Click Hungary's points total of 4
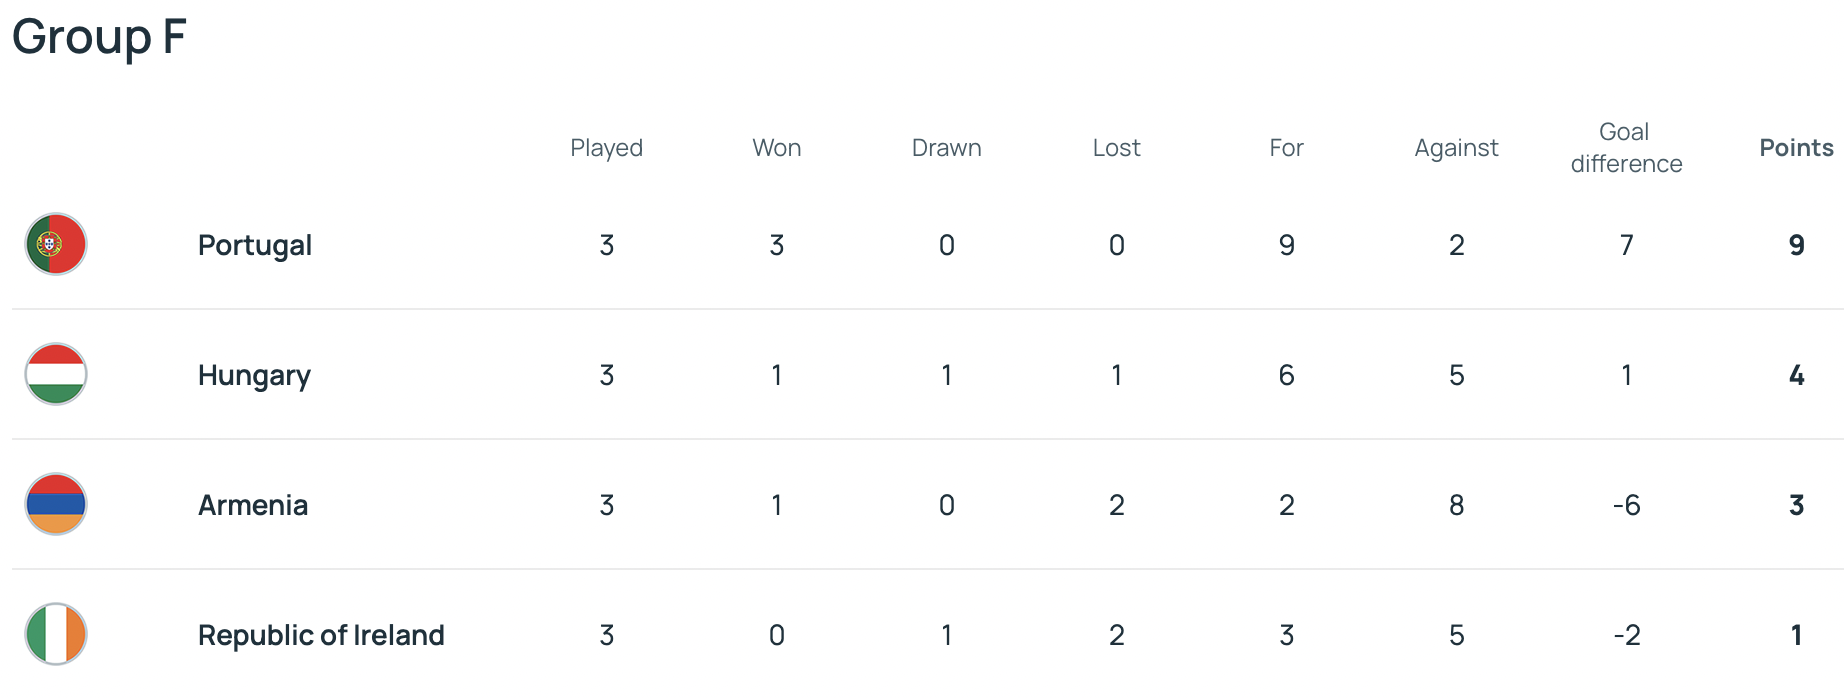 coord(1796,375)
